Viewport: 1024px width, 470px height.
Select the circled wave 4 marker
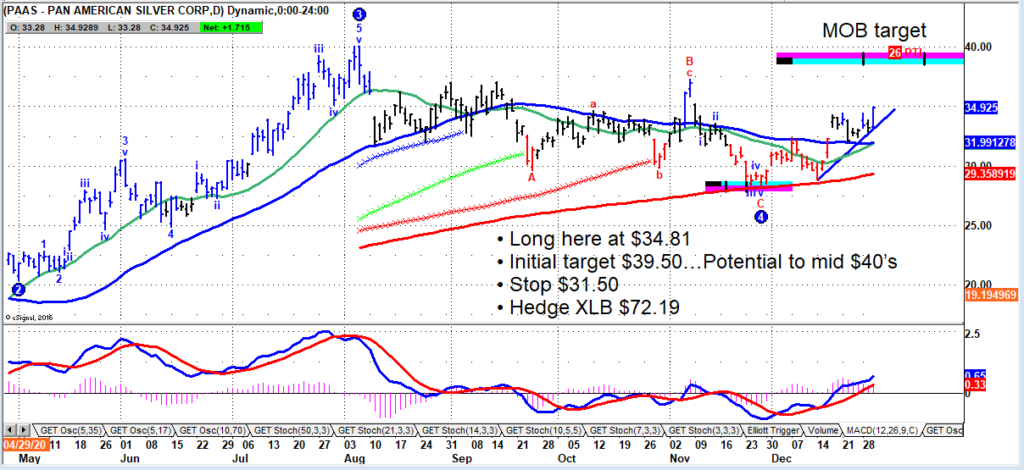coord(761,217)
